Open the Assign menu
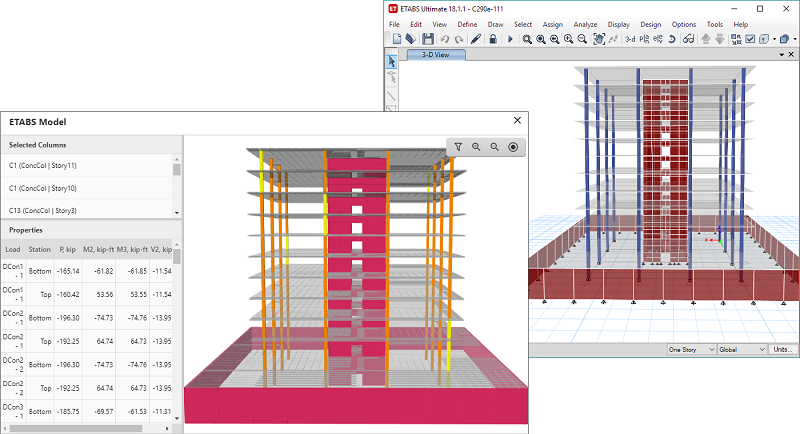 click(x=553, y=24)
